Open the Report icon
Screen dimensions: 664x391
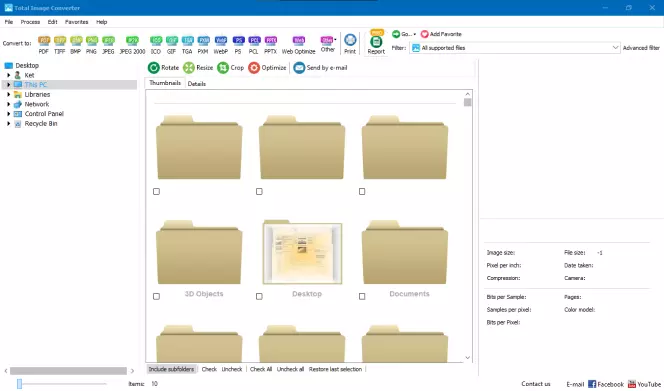coord(376,42)
